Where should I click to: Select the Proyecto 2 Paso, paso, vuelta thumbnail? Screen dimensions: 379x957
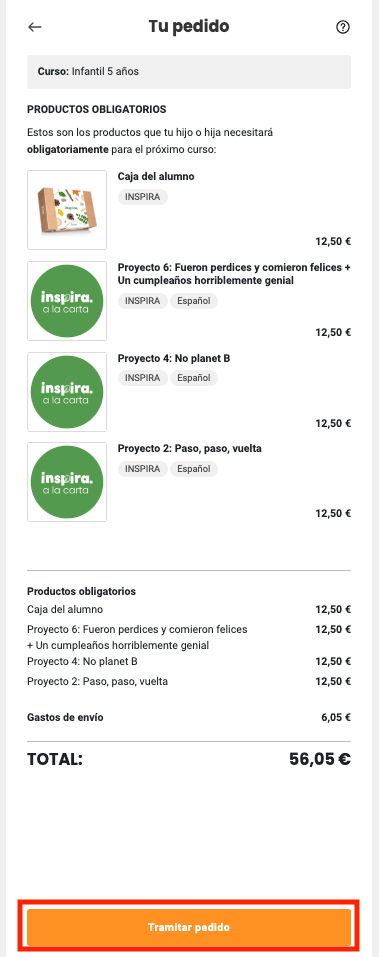click(67, 482)
